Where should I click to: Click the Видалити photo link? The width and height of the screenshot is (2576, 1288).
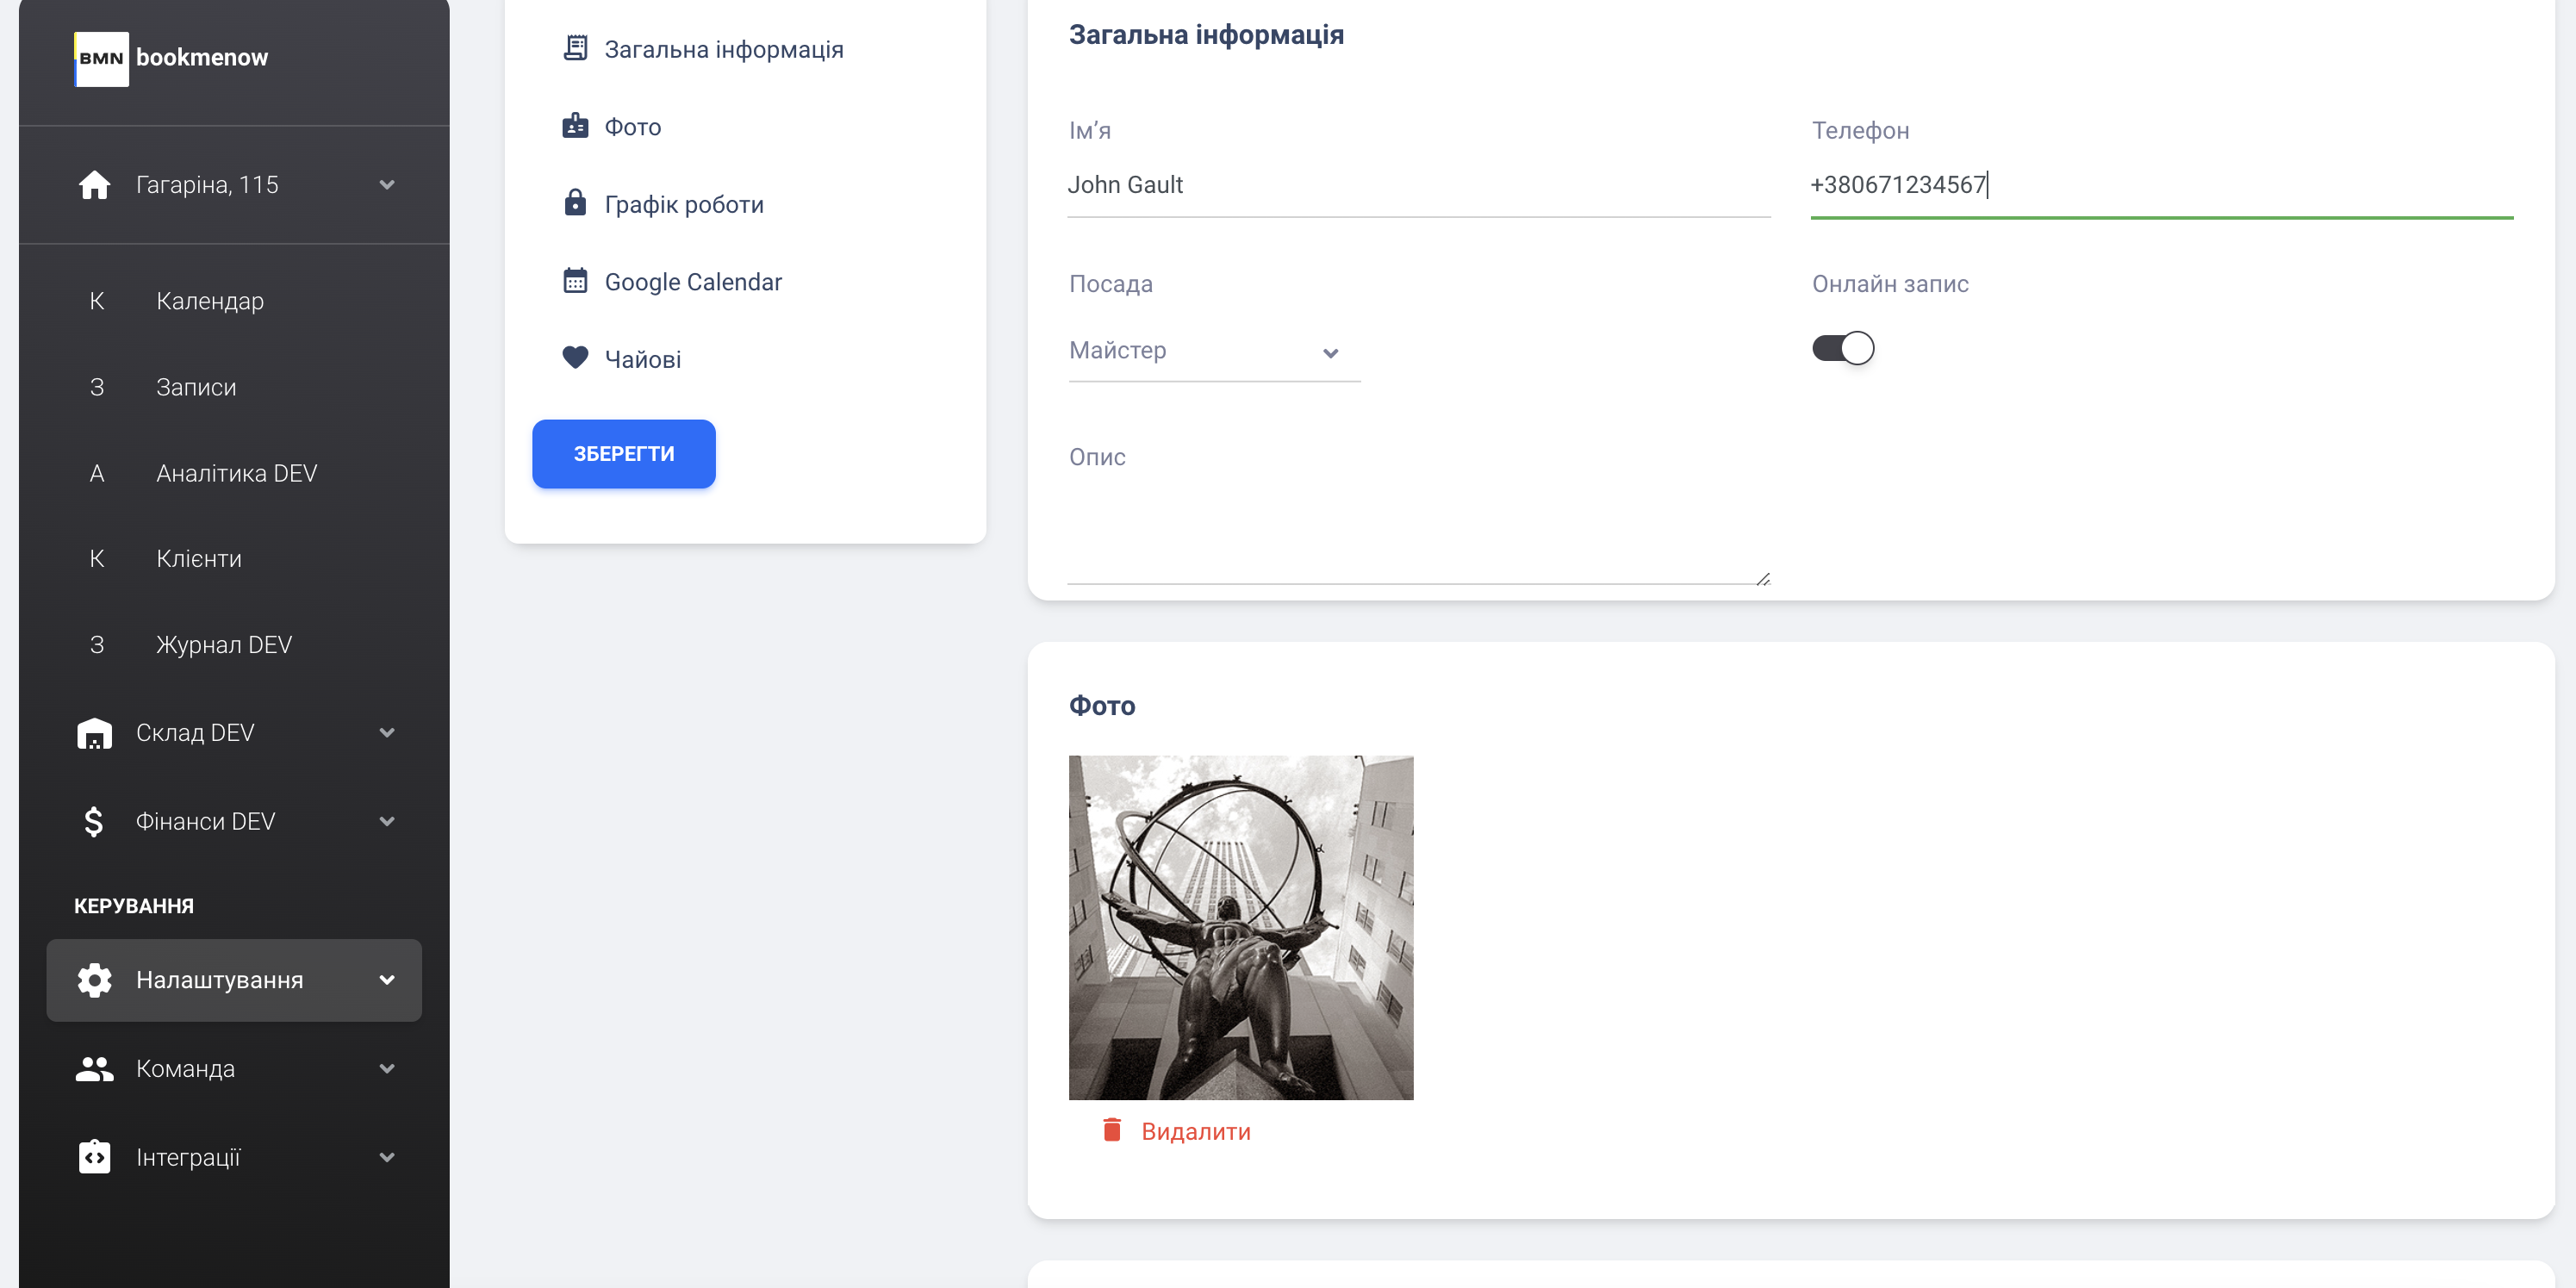point(1195,1131)
